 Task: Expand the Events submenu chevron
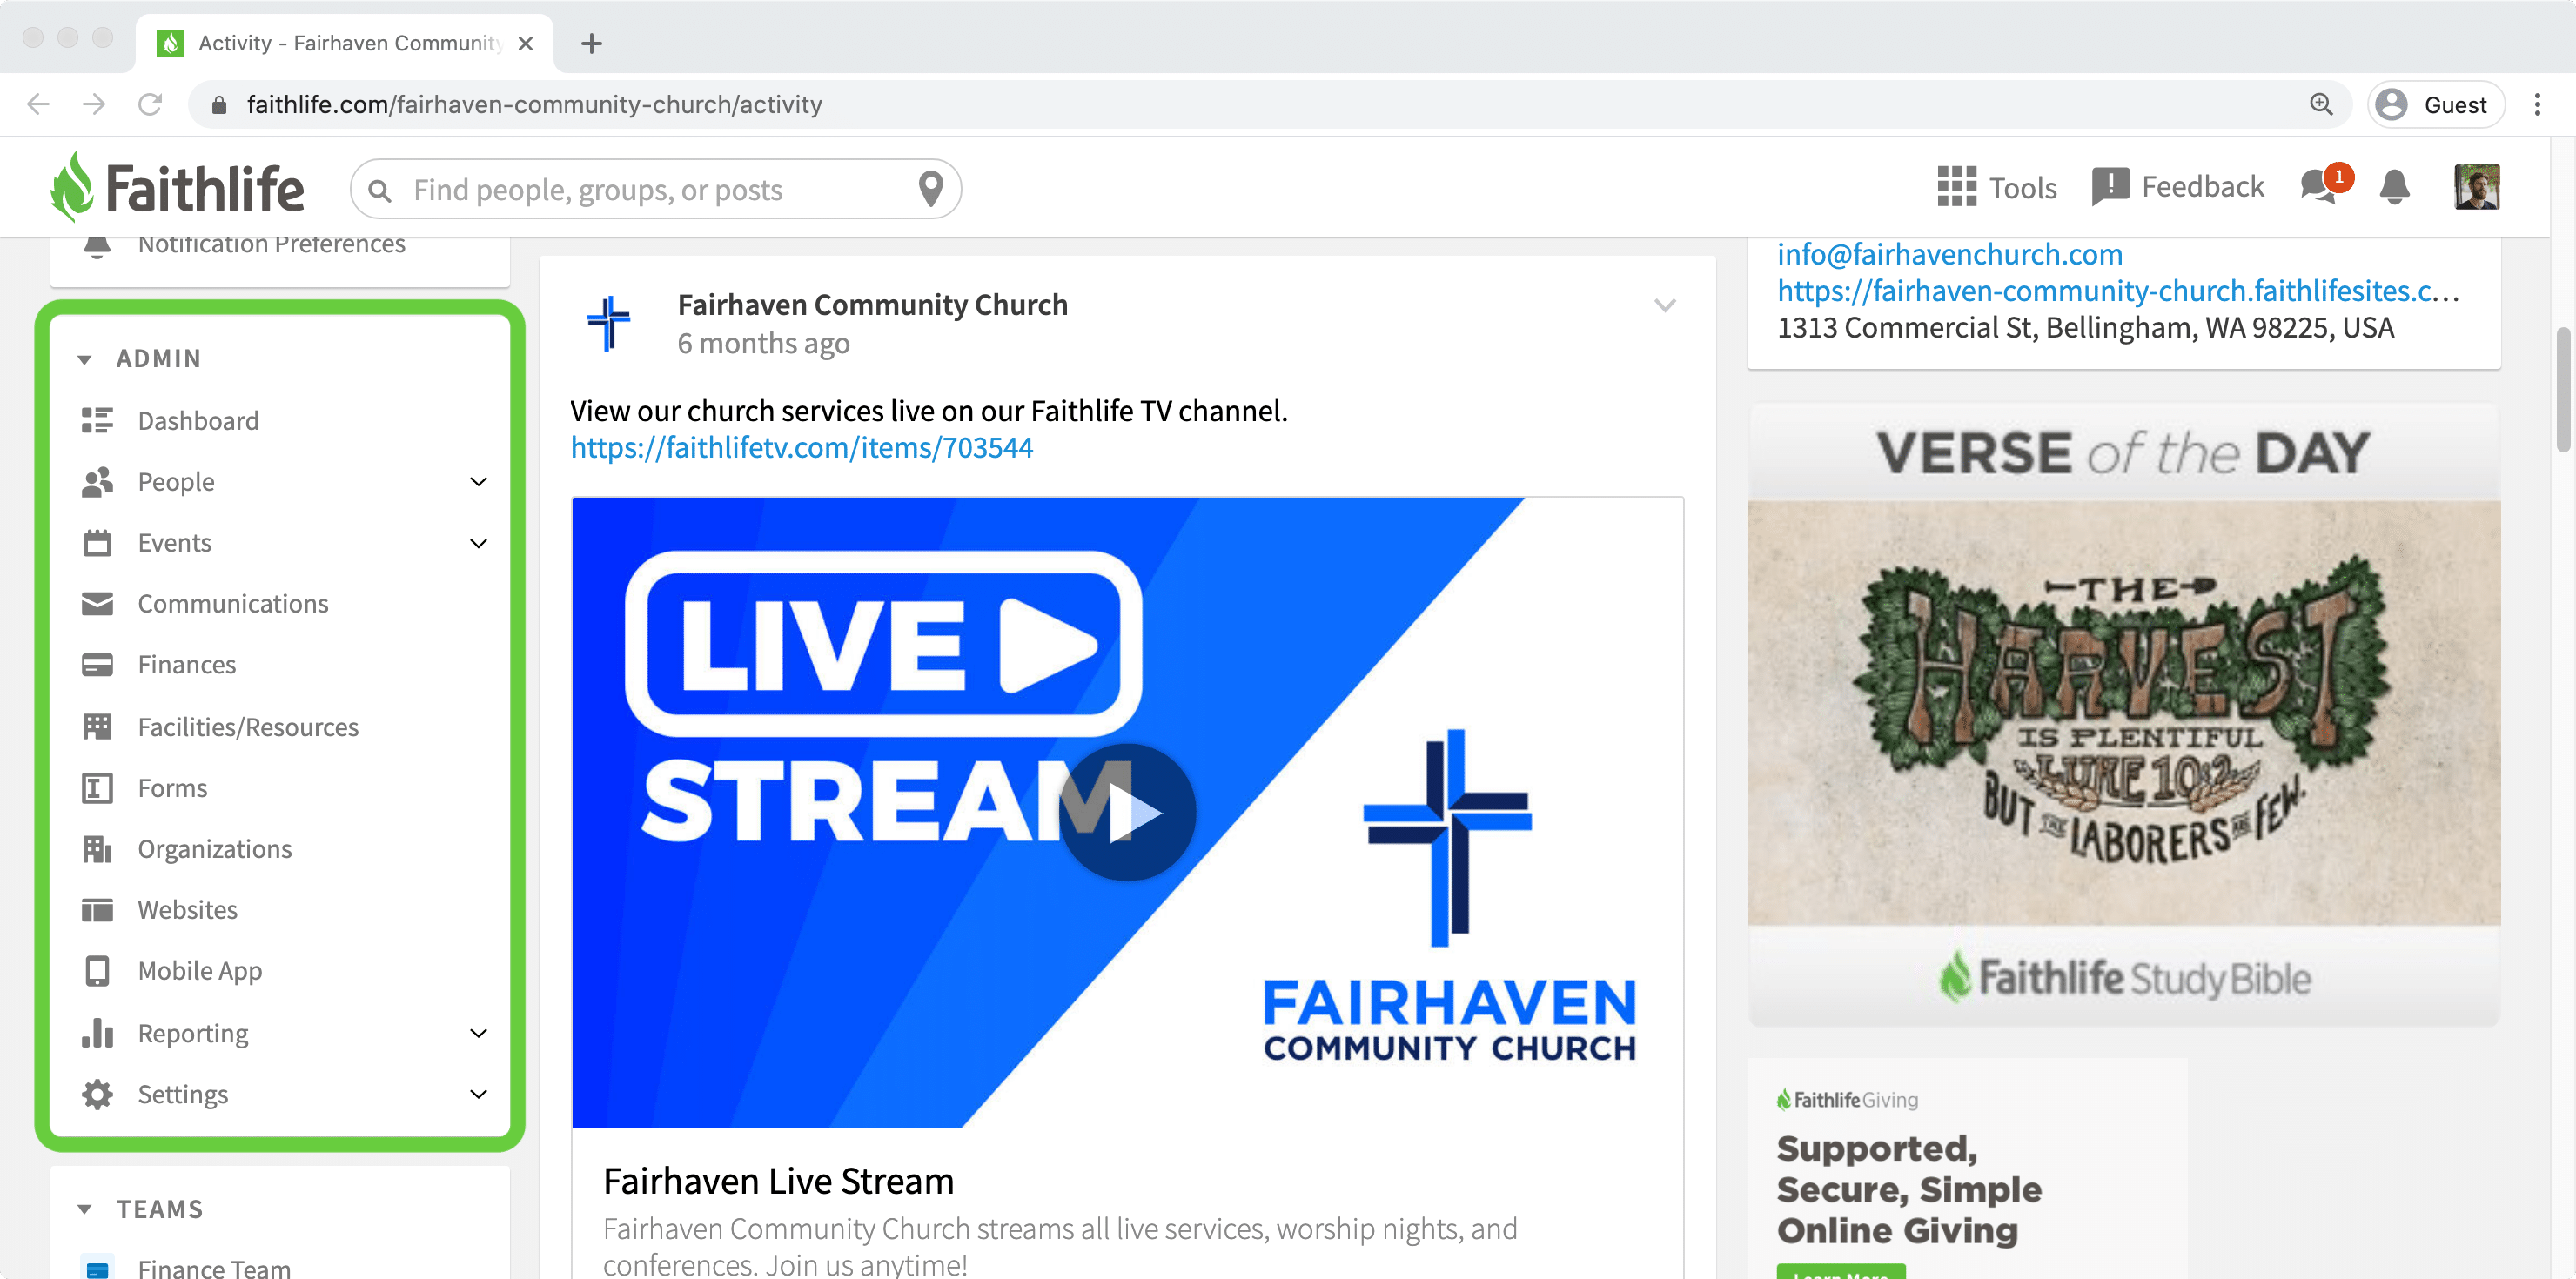point(479,543)
